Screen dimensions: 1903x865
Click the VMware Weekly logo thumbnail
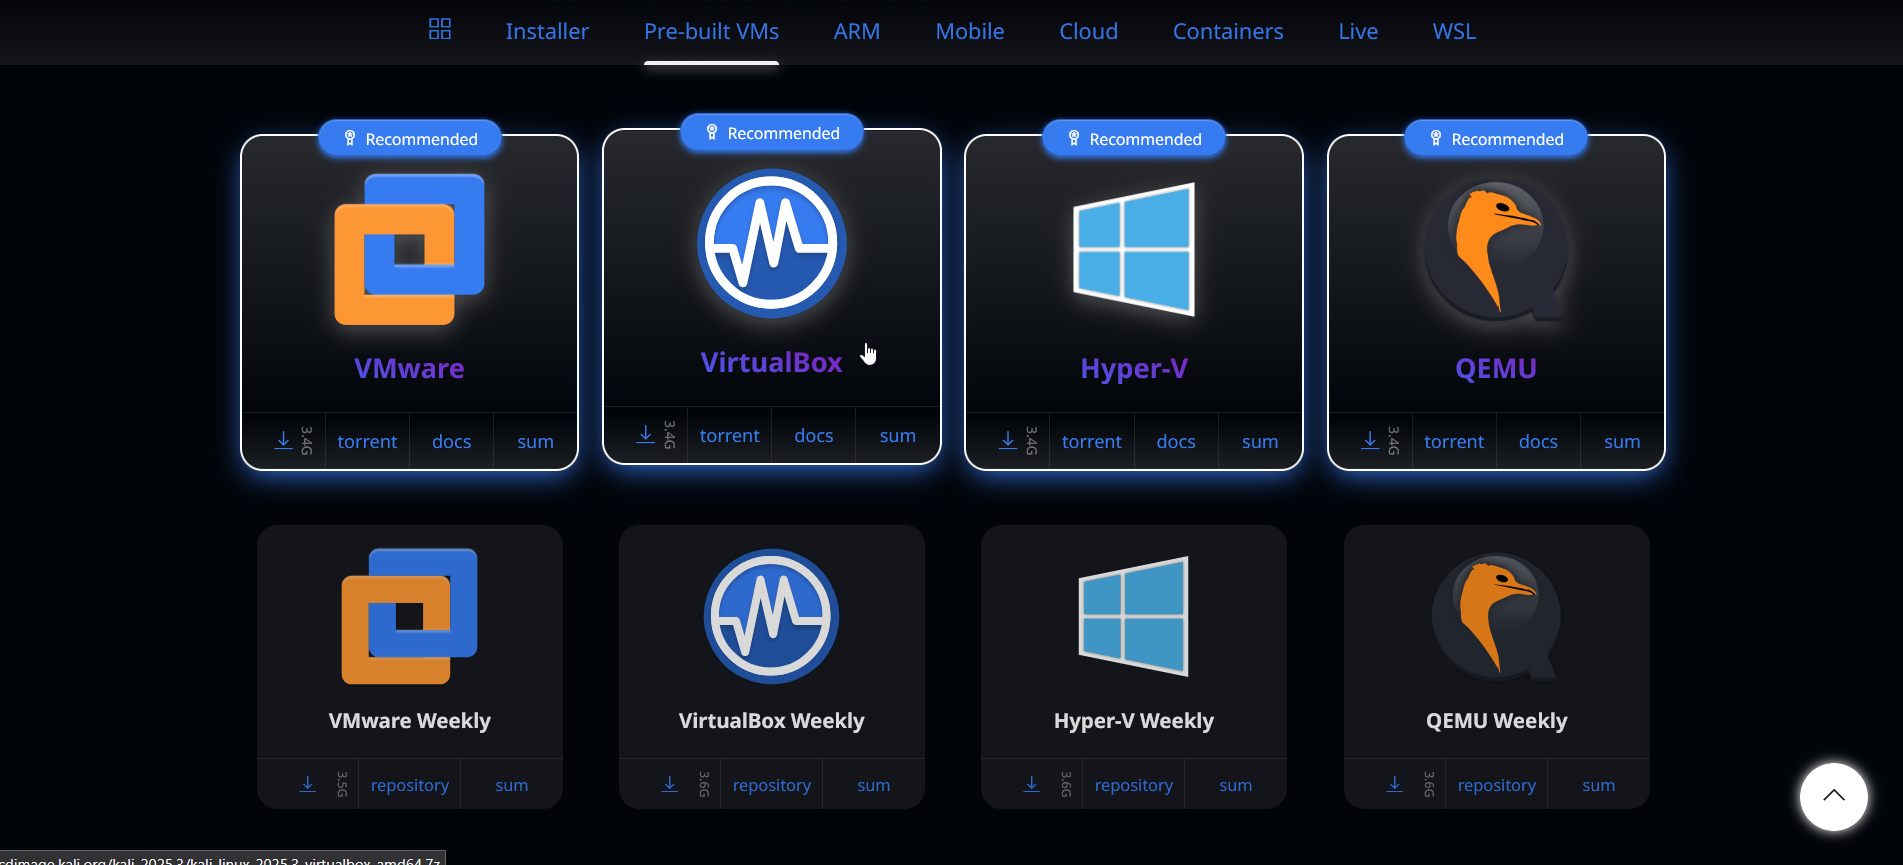pyautogui.click(x=409, y=616)
